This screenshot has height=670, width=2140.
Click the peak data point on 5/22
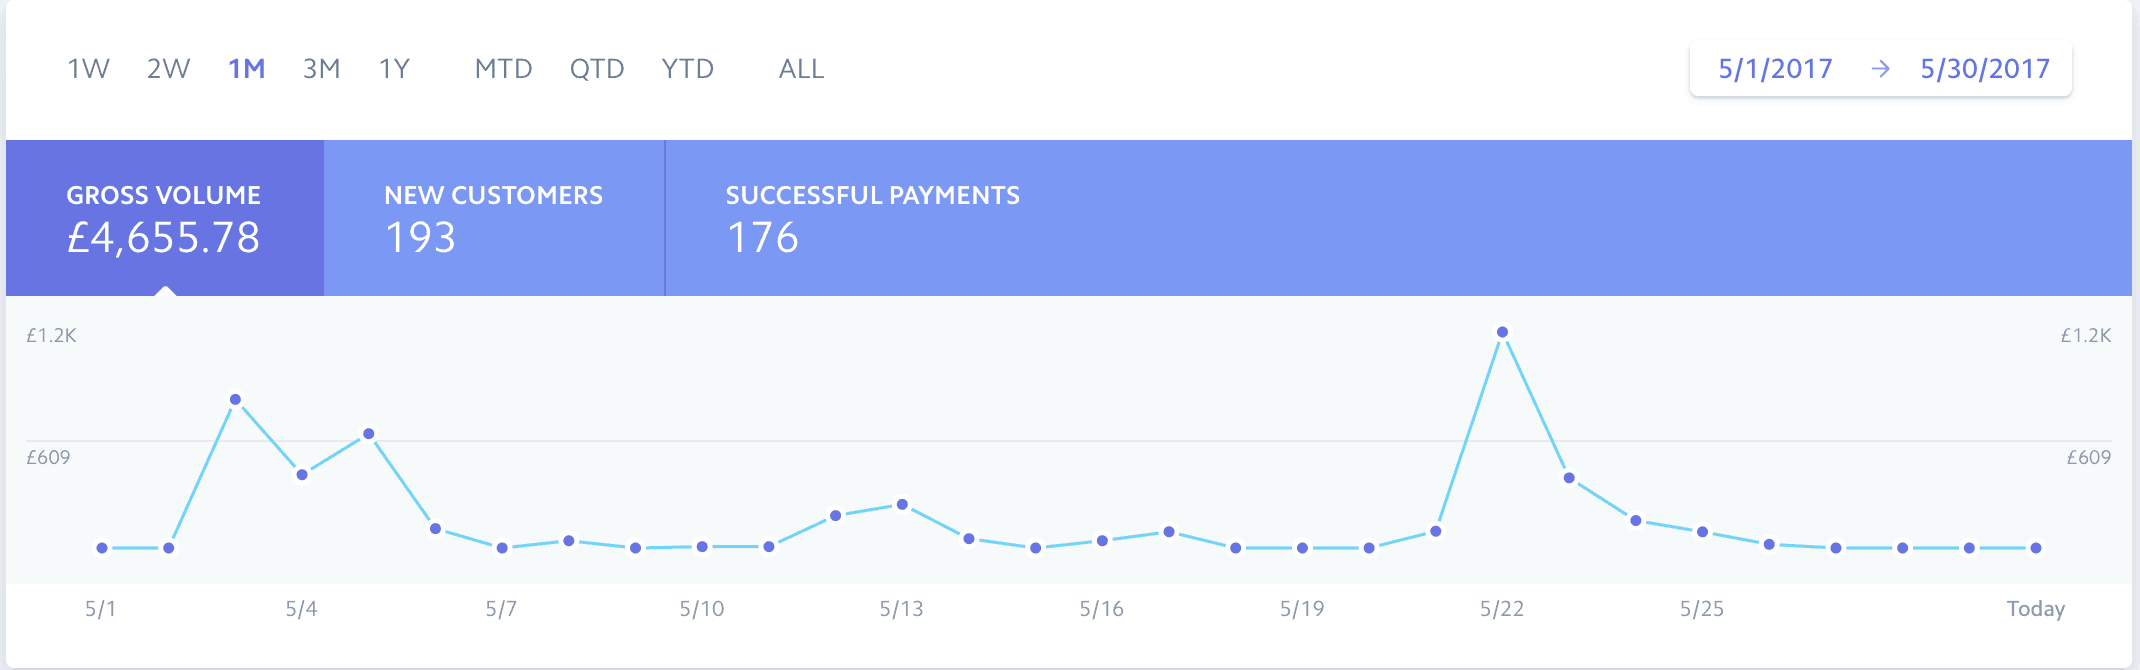(1502, 332)
